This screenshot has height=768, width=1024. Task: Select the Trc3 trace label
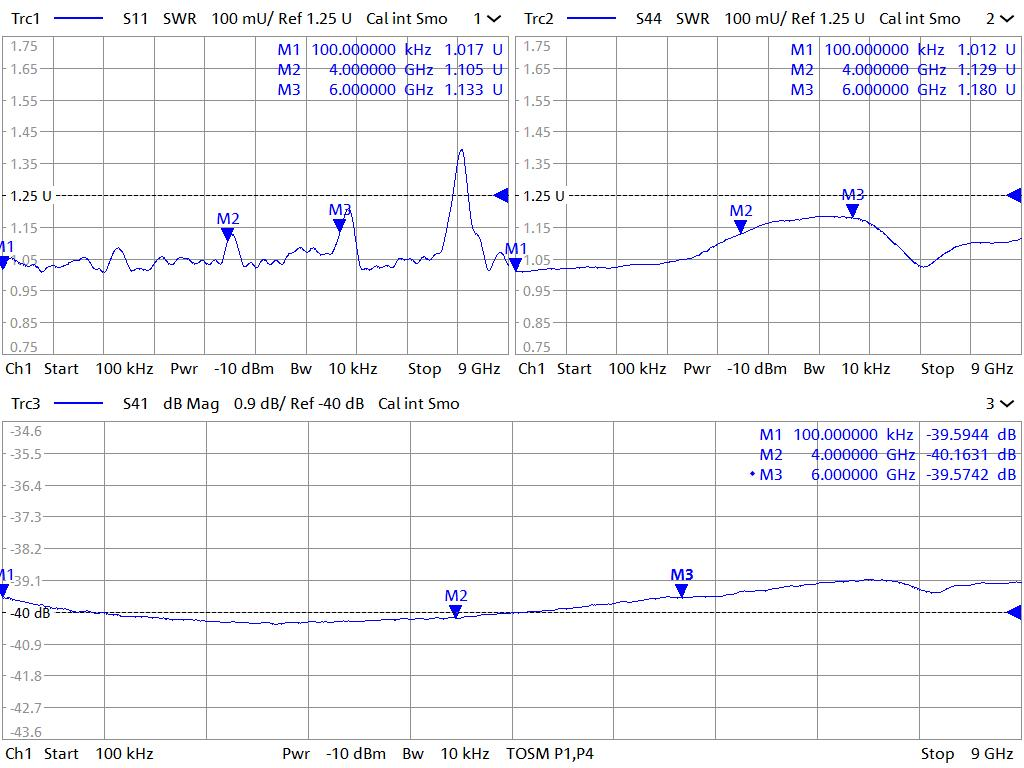click(26, 404)
